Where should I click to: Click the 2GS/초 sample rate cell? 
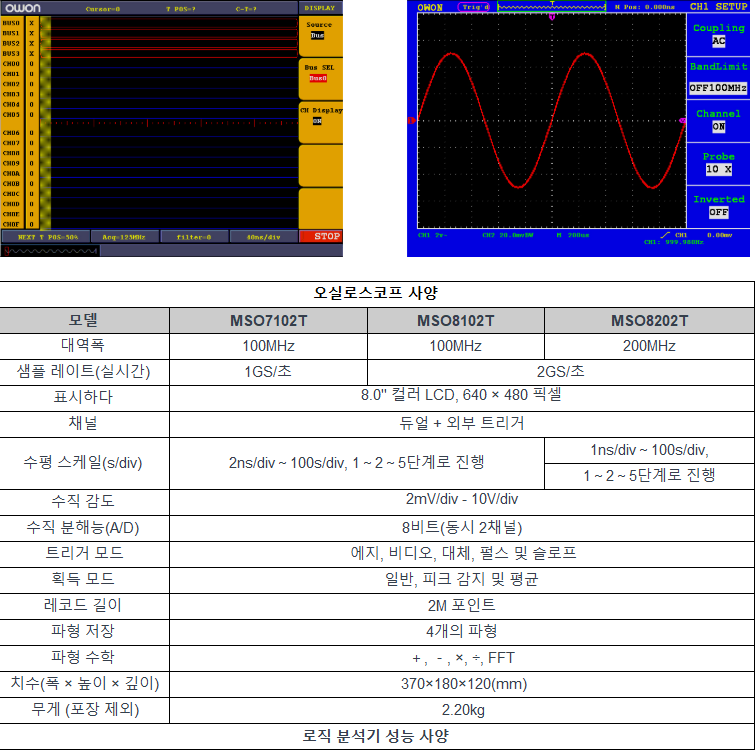[560, 372]
